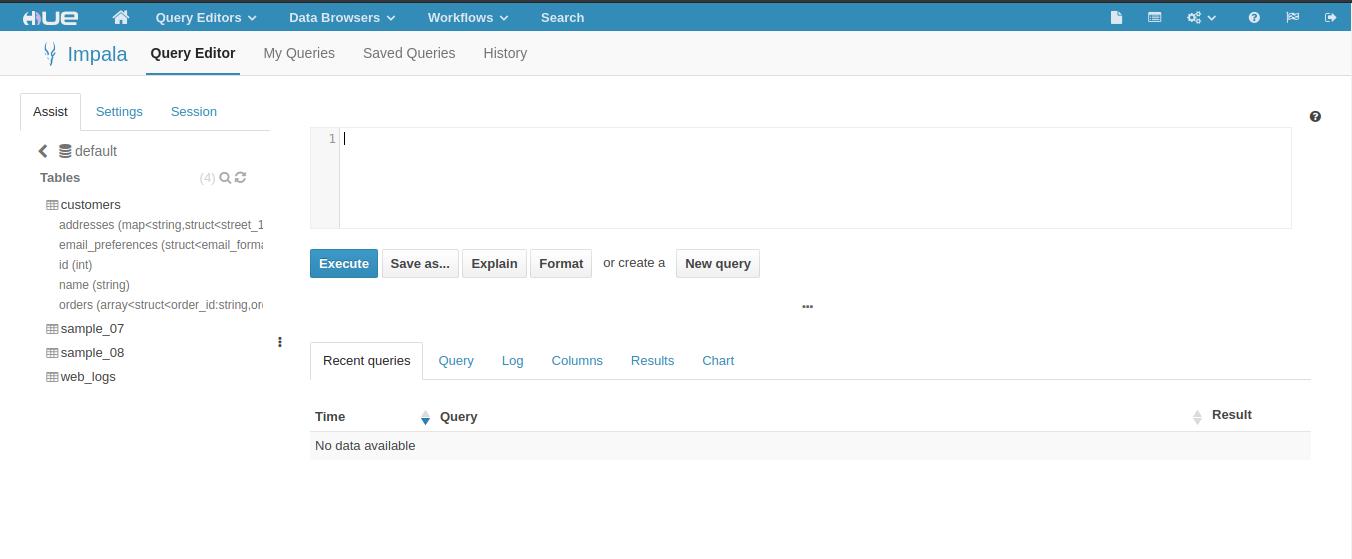Expand the sample_08 table
The width and height of the screenshot is (1352, 559).
(x=92, y=353)
